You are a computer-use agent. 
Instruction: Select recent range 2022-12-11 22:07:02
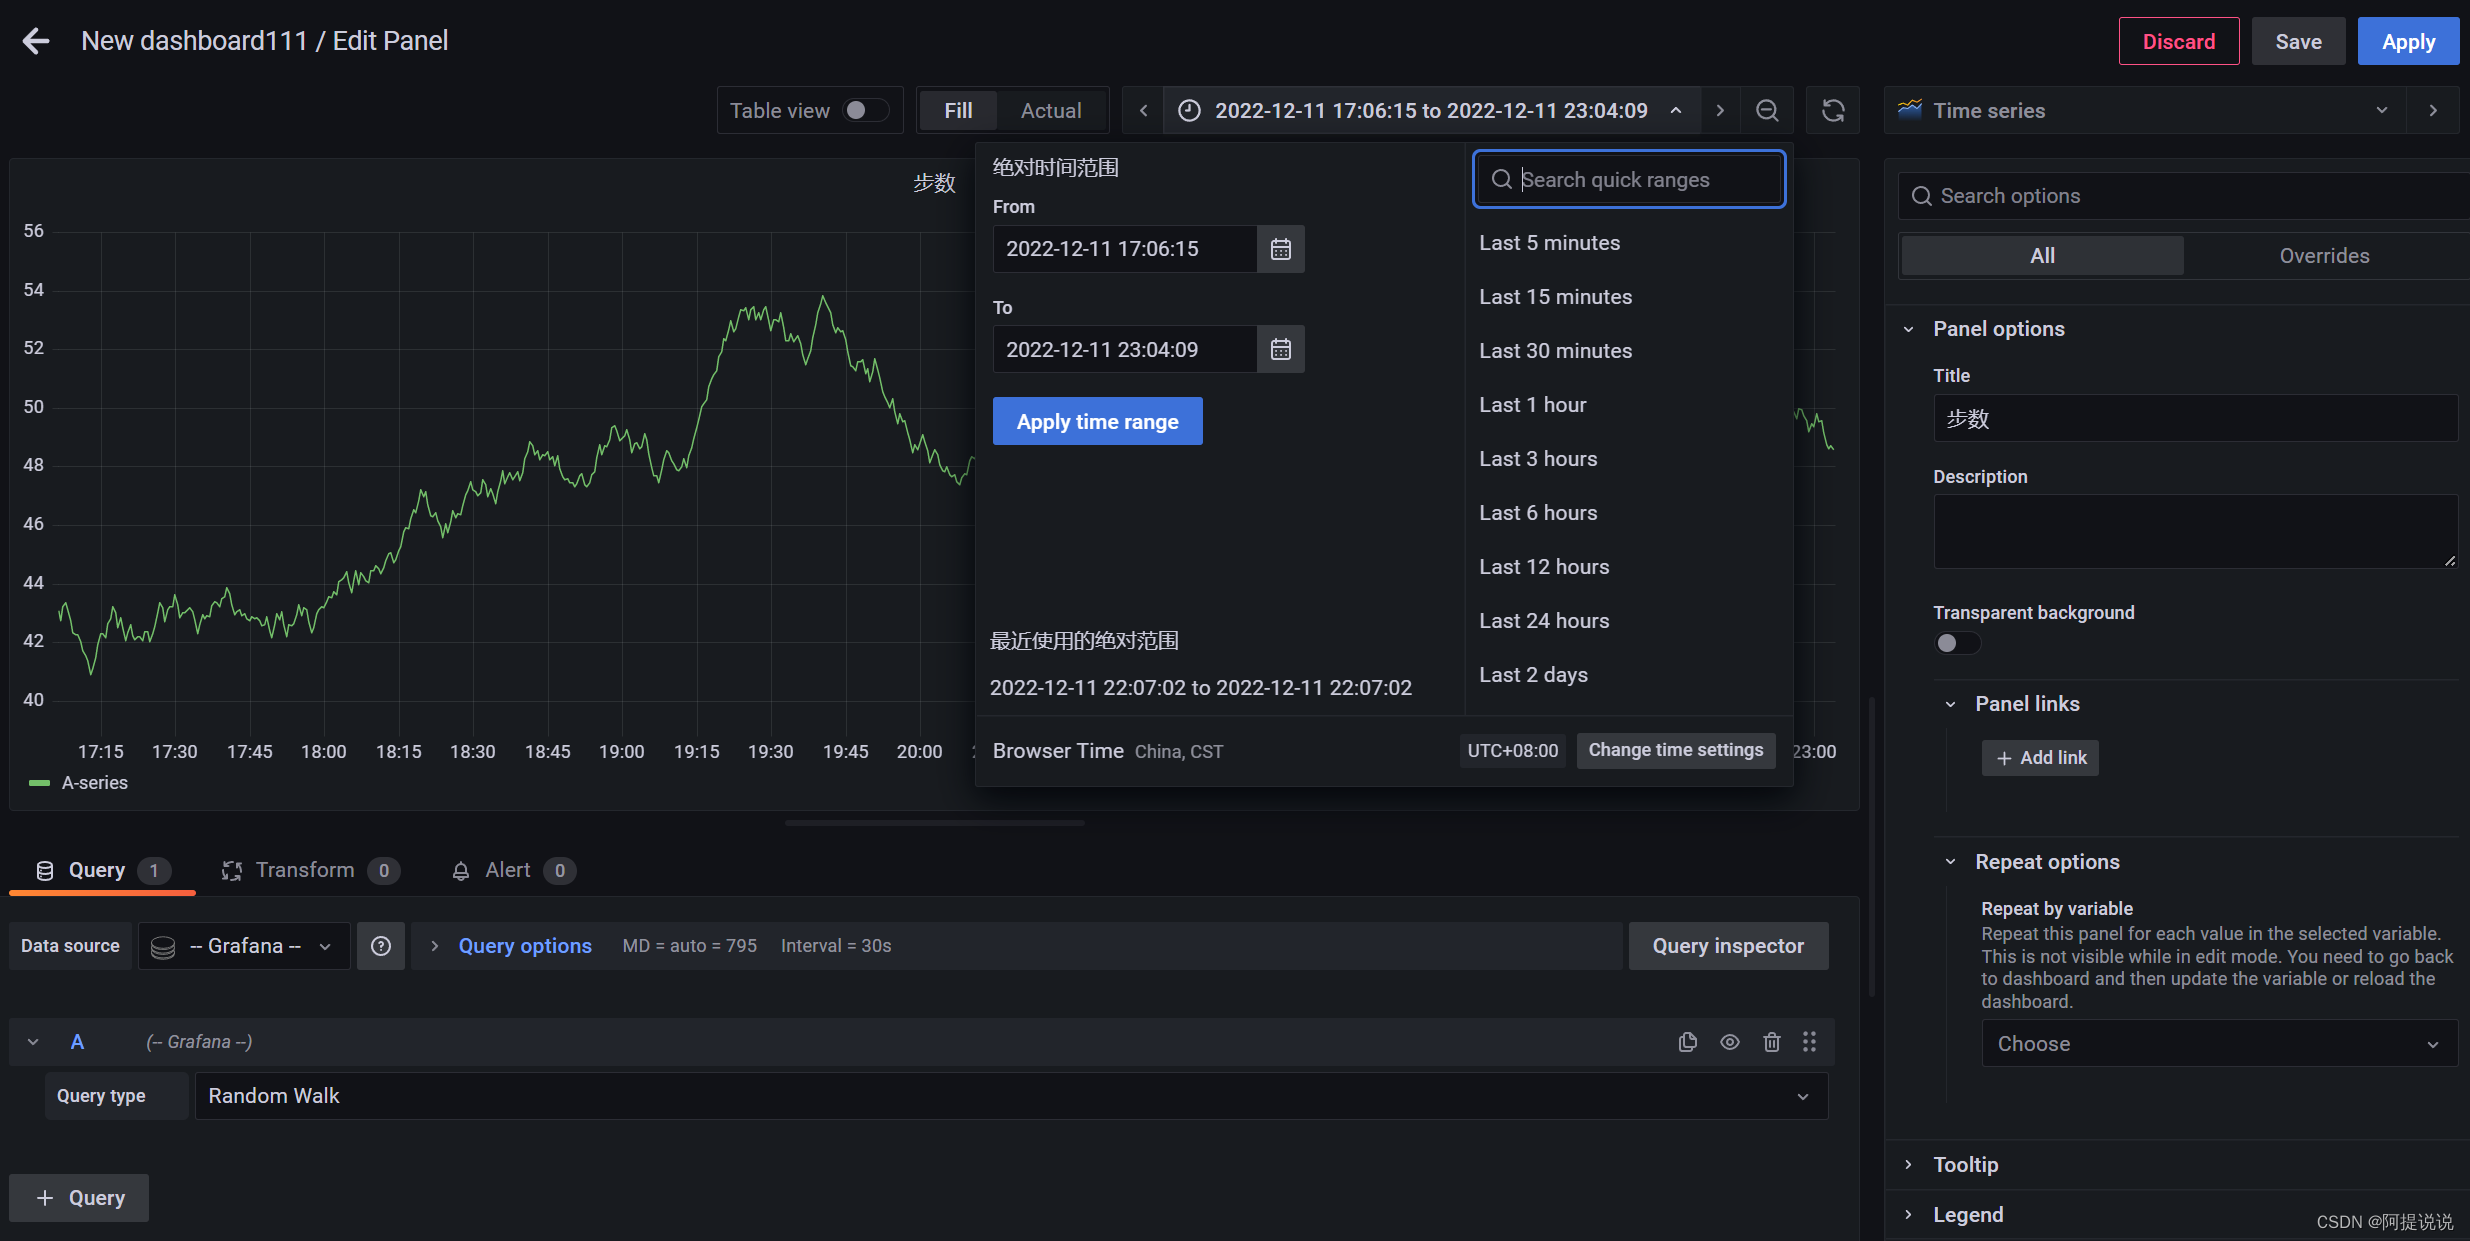[x=1200, y=688]
